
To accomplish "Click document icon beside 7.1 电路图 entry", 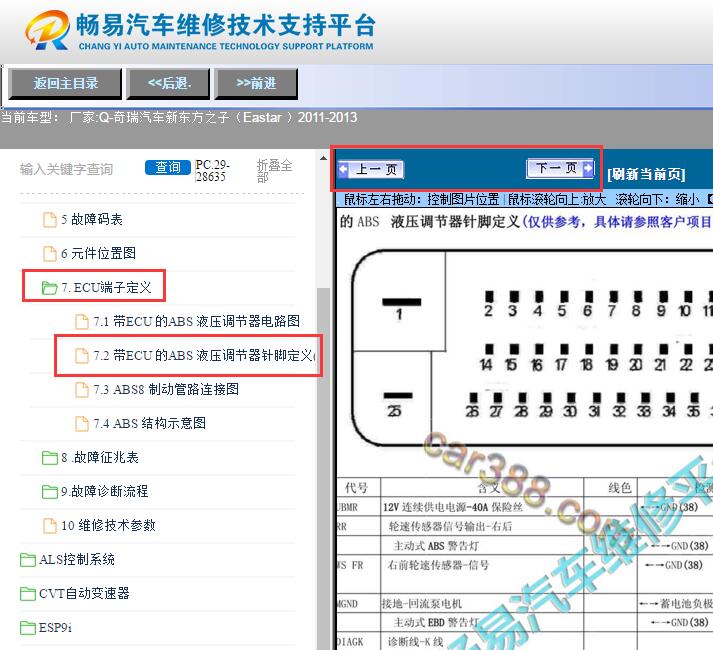I will tap(82, 322).
